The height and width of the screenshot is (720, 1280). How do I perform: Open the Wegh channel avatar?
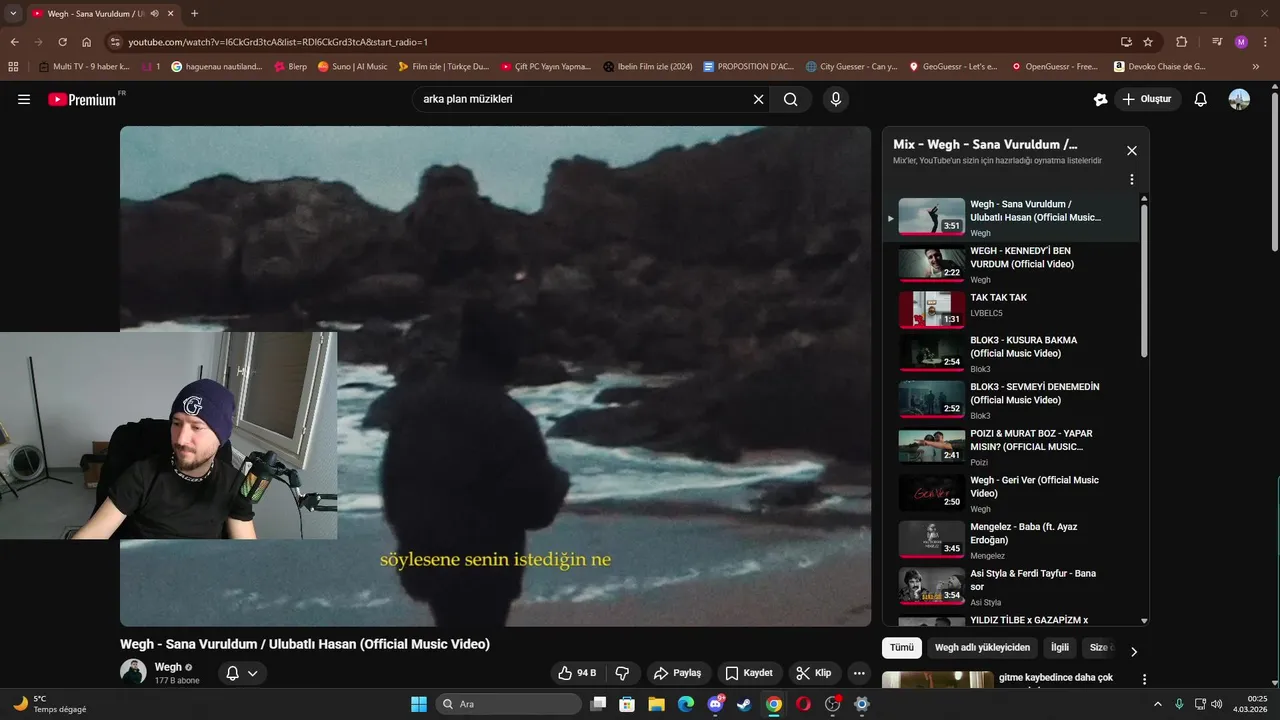pos(133,672)
